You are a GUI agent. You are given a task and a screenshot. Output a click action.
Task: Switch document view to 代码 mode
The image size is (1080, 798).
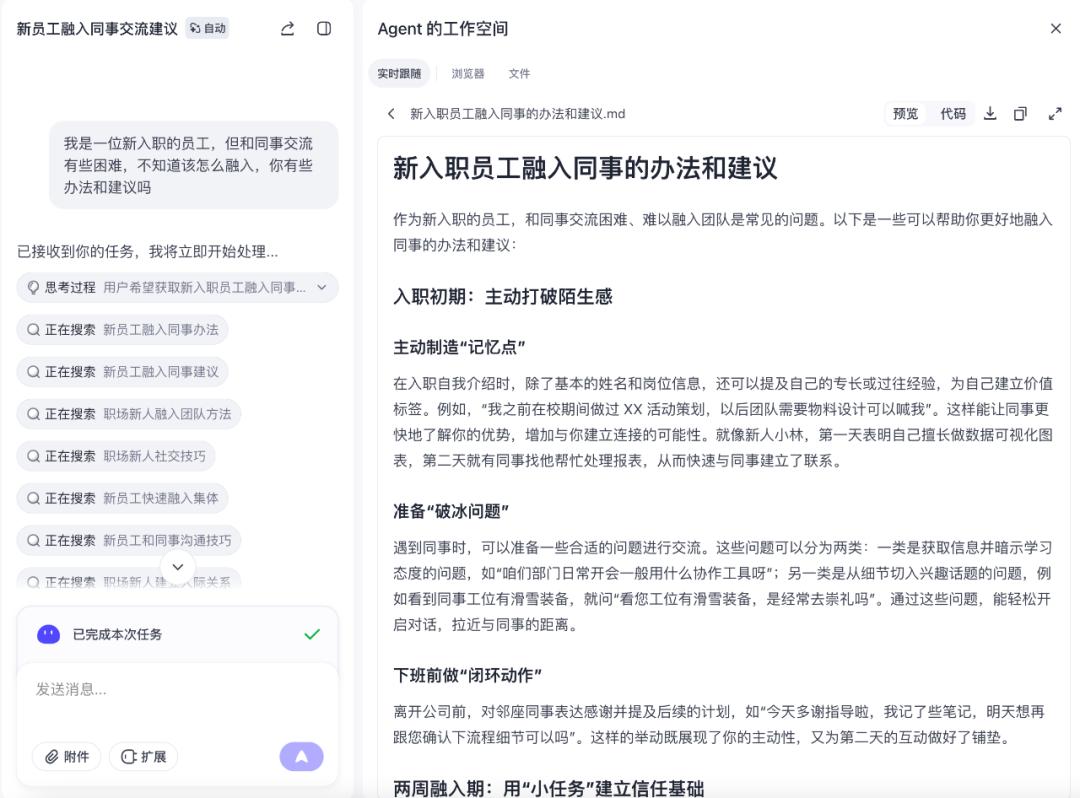pyautogui.click(x=953, y=114)
